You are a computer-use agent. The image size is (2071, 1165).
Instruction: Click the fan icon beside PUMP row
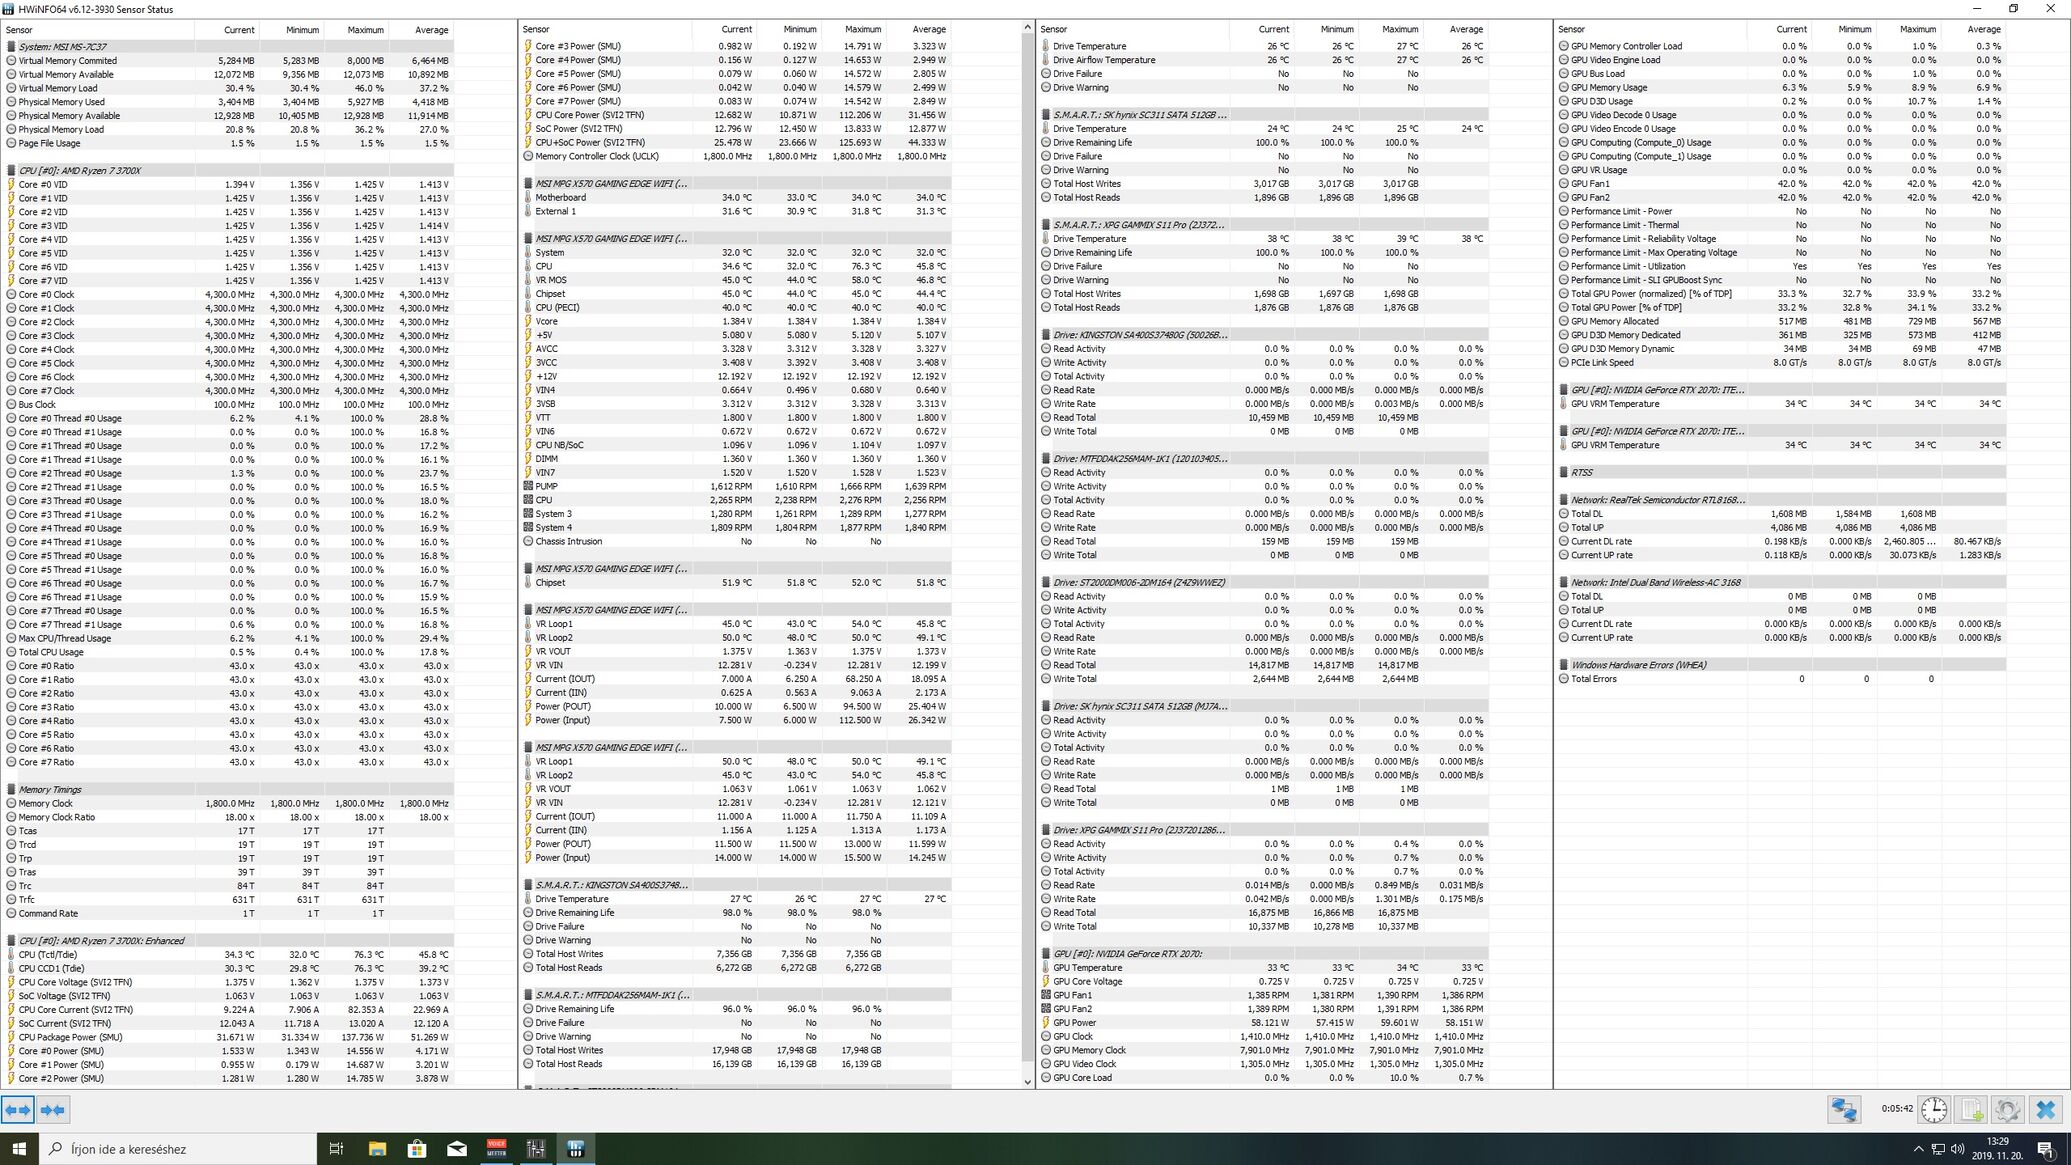click(528, 486)
